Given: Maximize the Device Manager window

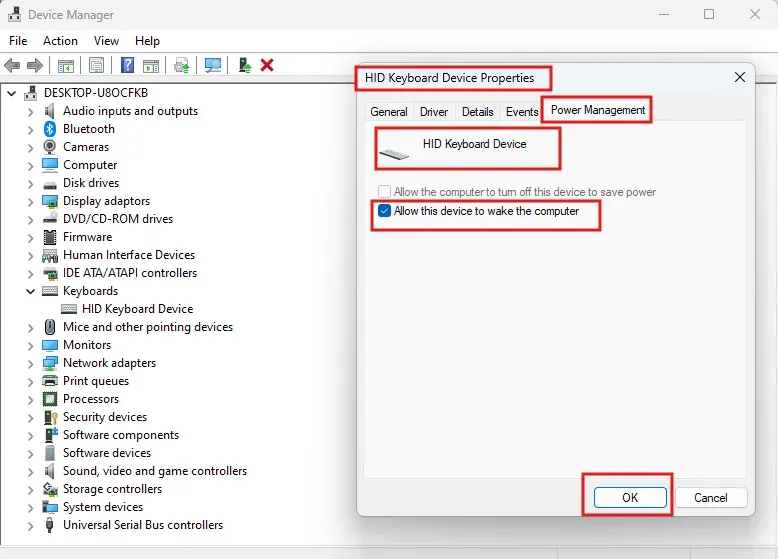Looking at the screenshot, I should pyautogui.click(x=709, y=14).
